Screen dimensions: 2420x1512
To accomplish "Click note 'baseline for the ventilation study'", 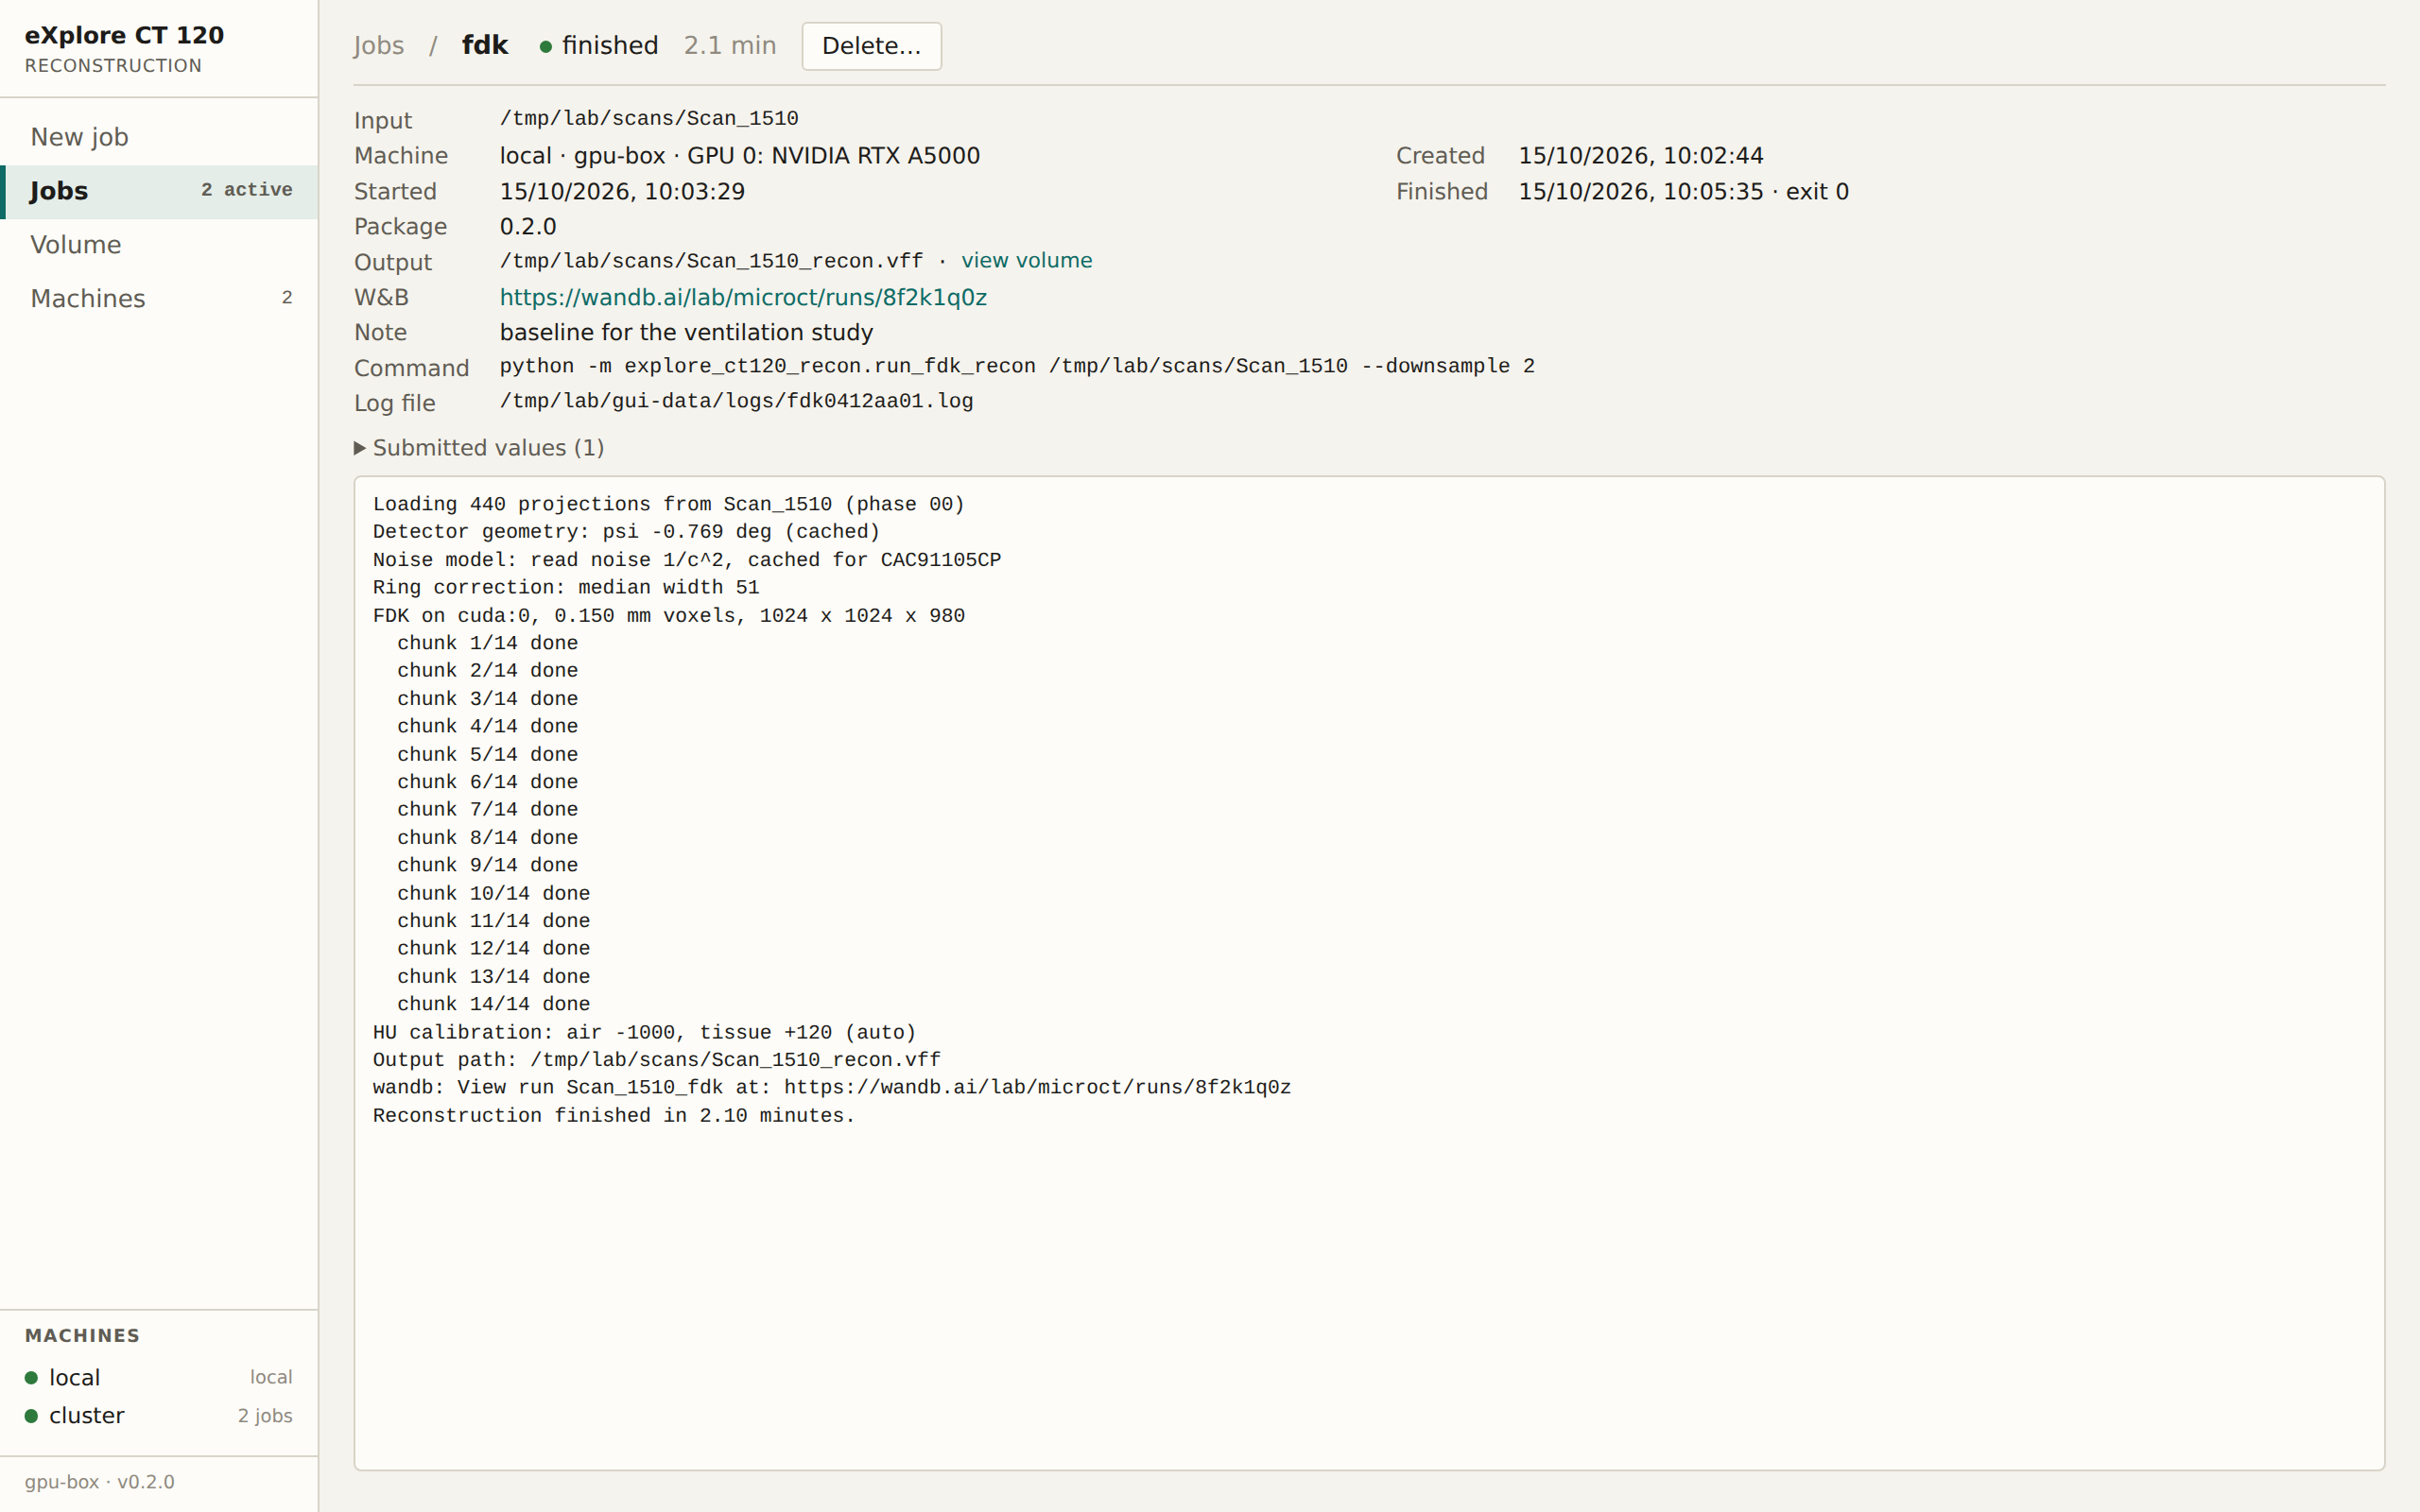I will coord(686,333).
